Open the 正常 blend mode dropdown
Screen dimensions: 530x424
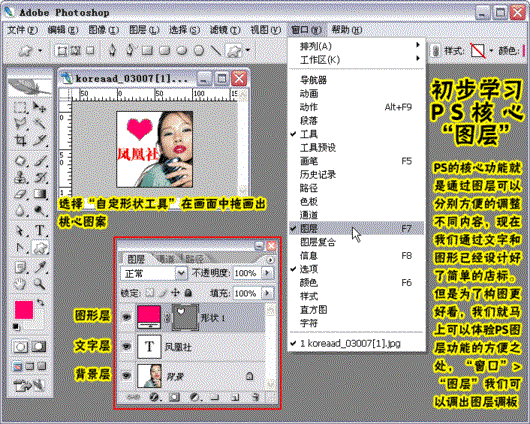coord(154,273)
